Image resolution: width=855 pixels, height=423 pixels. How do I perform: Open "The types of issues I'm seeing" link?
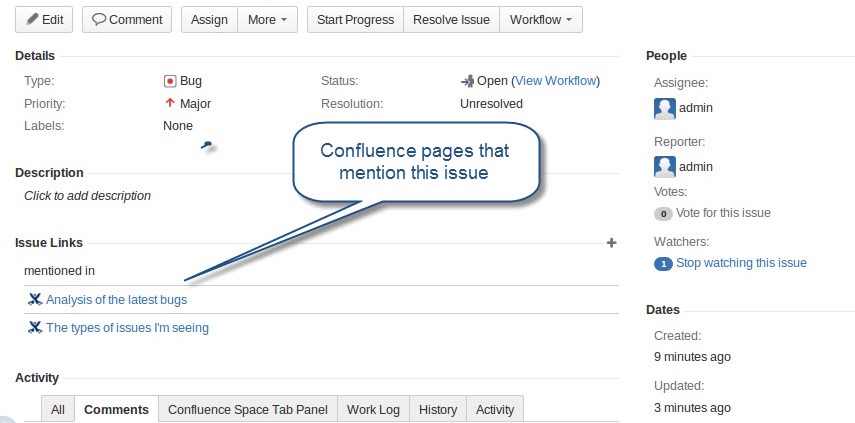[x=127, y=327]
